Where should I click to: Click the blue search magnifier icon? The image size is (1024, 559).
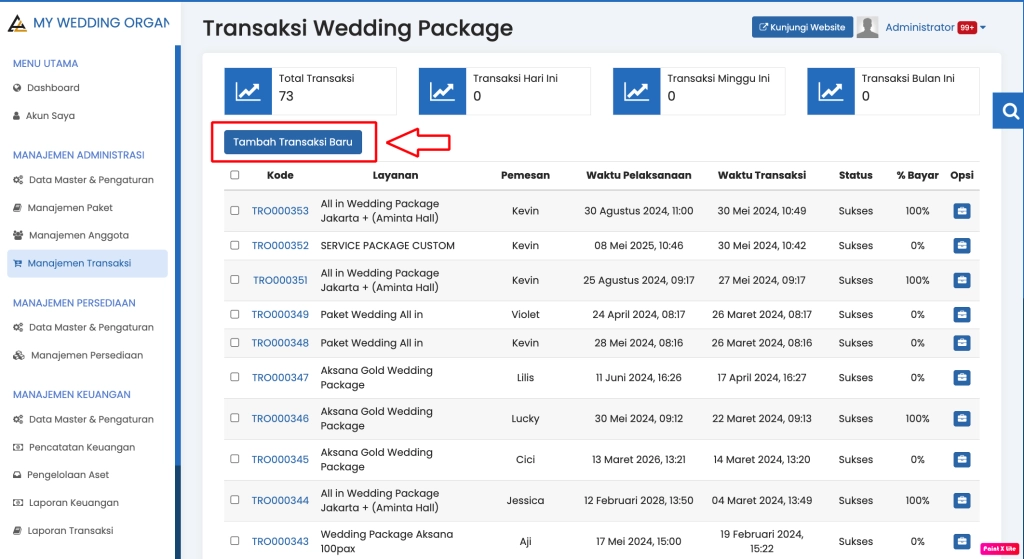point(1010,111)
